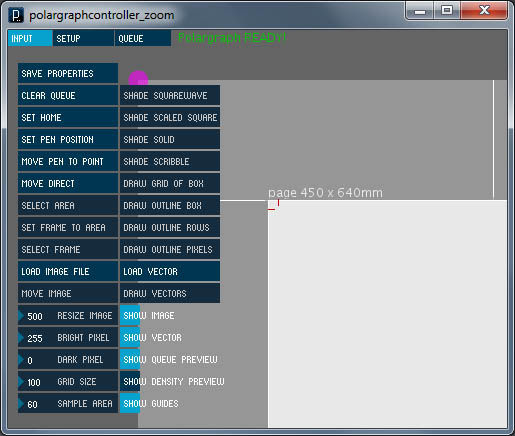Click Set Home button
The height and width of the screenshot is (436, 515).
(68, 117)
